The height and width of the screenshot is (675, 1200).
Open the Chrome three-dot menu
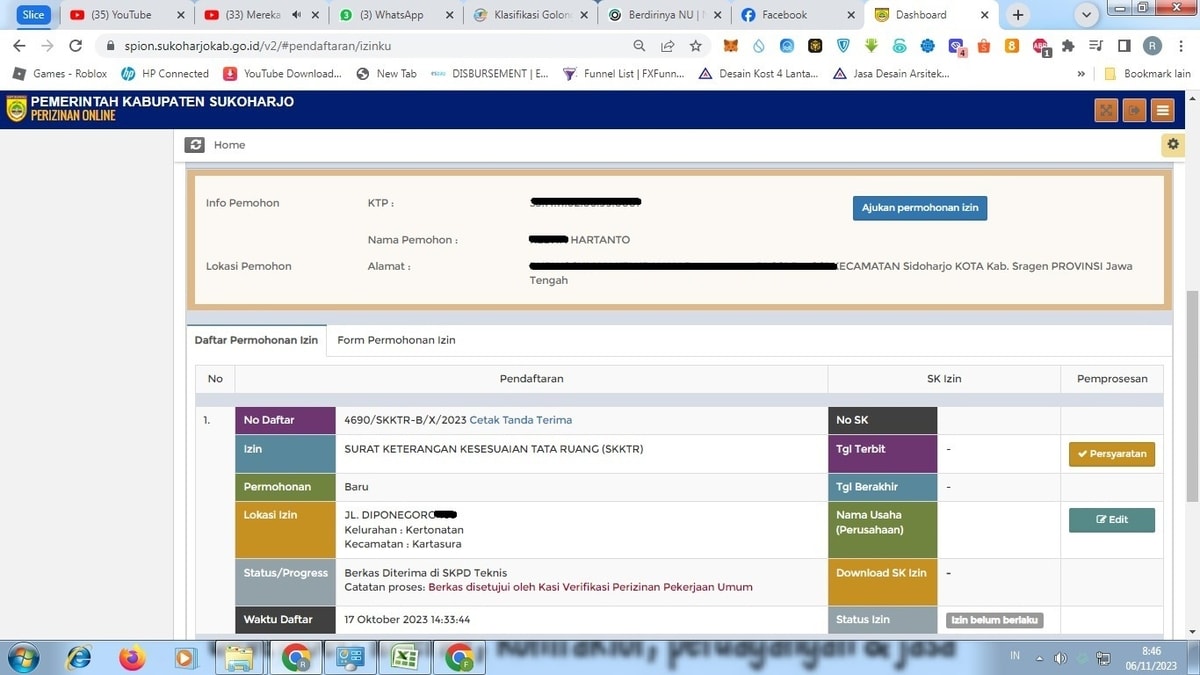click(1181, 46)
